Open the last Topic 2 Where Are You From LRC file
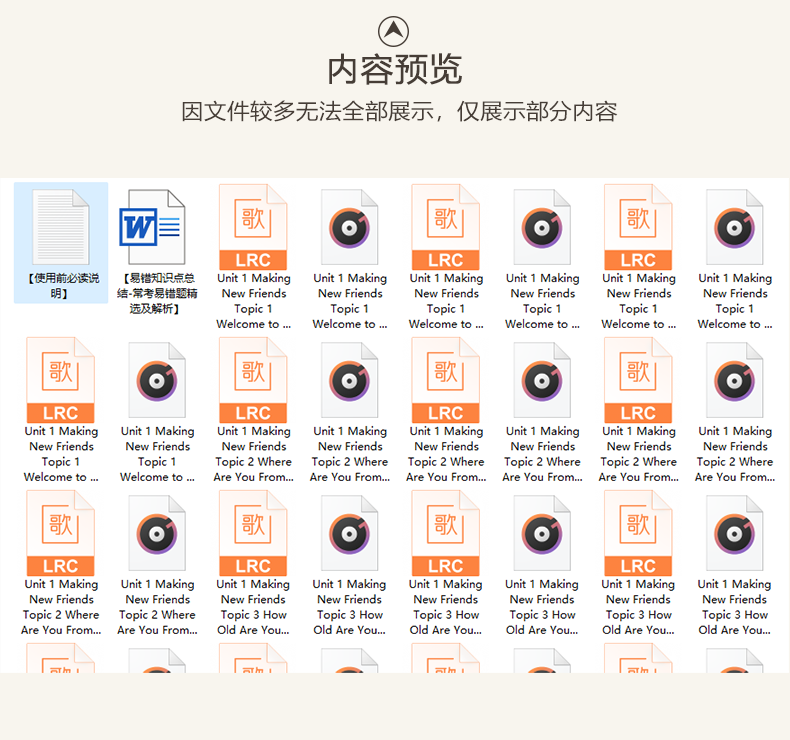This screenshot has height=740, width=790. tap(60, 563)
